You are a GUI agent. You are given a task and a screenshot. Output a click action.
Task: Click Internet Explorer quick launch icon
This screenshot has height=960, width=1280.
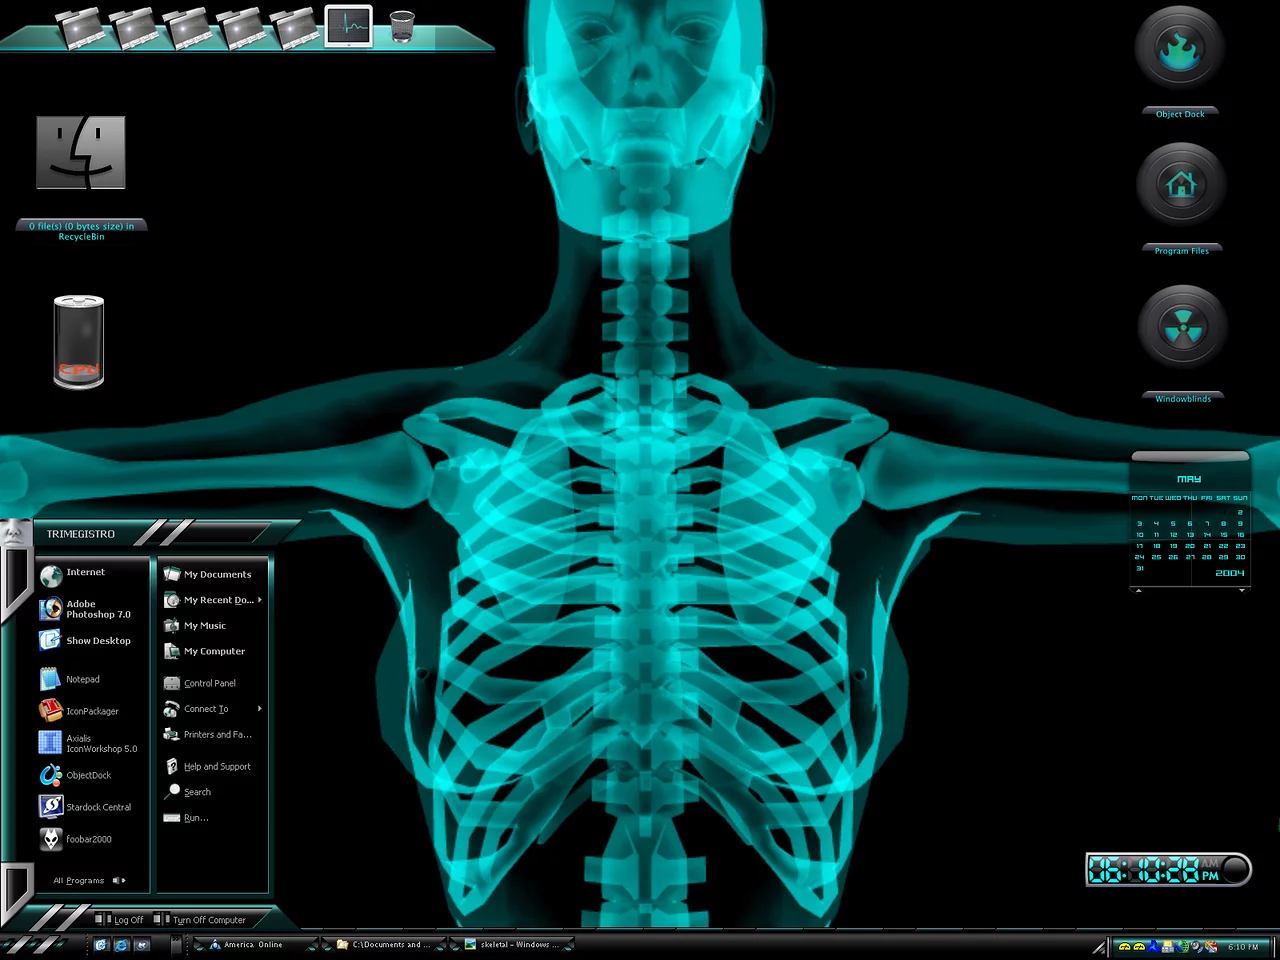click(121, 945)
